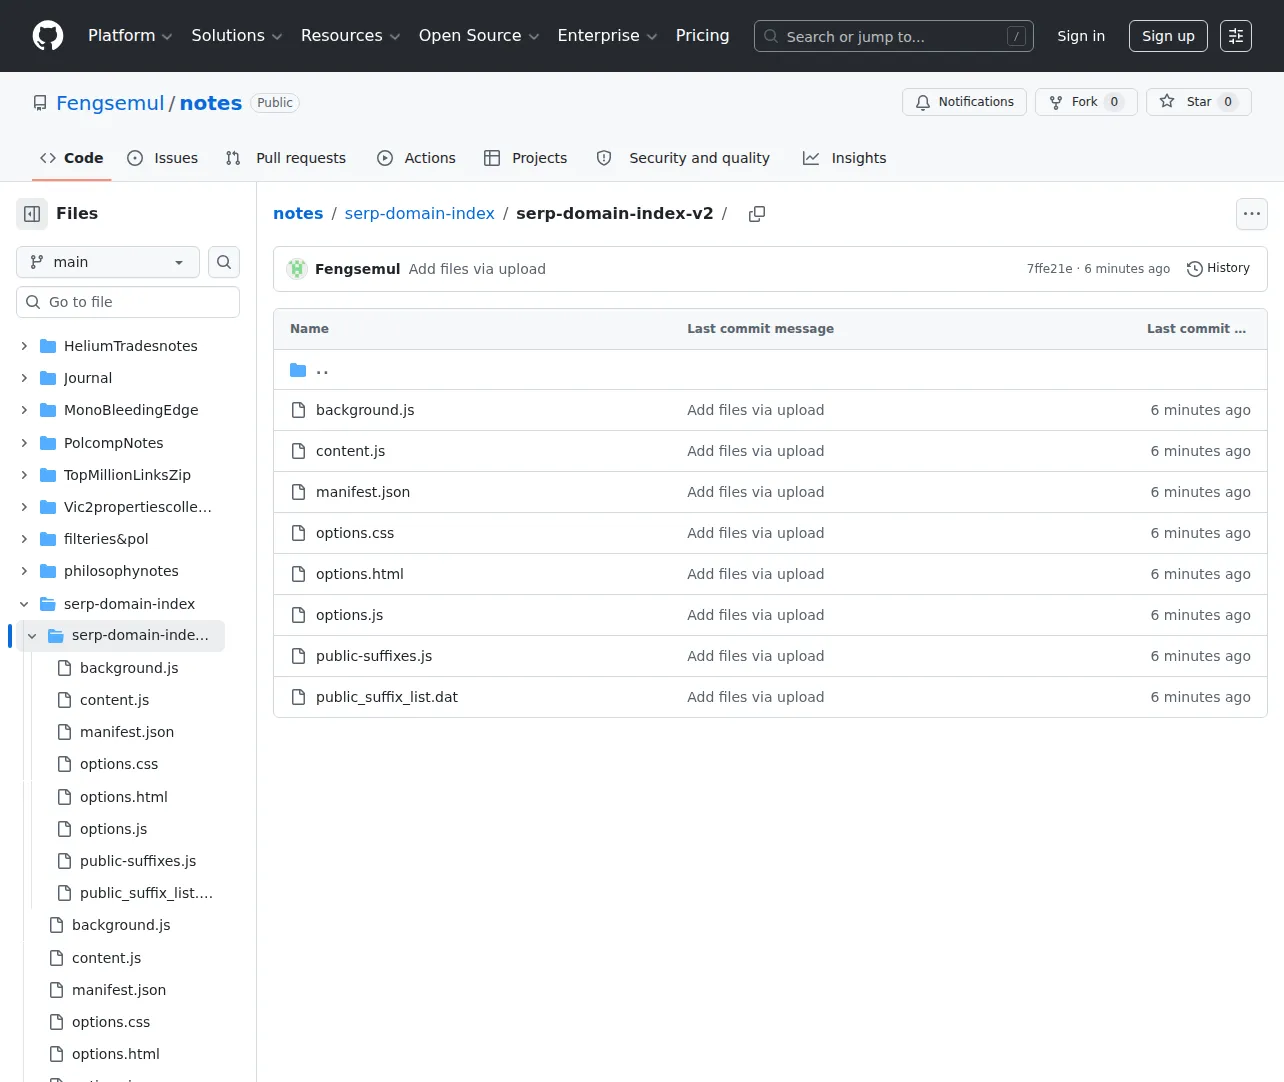This screenshot has width=1284, height=1082.
Task: Click the file icon beside public-suffixes.js row
Action: point(298,656)
